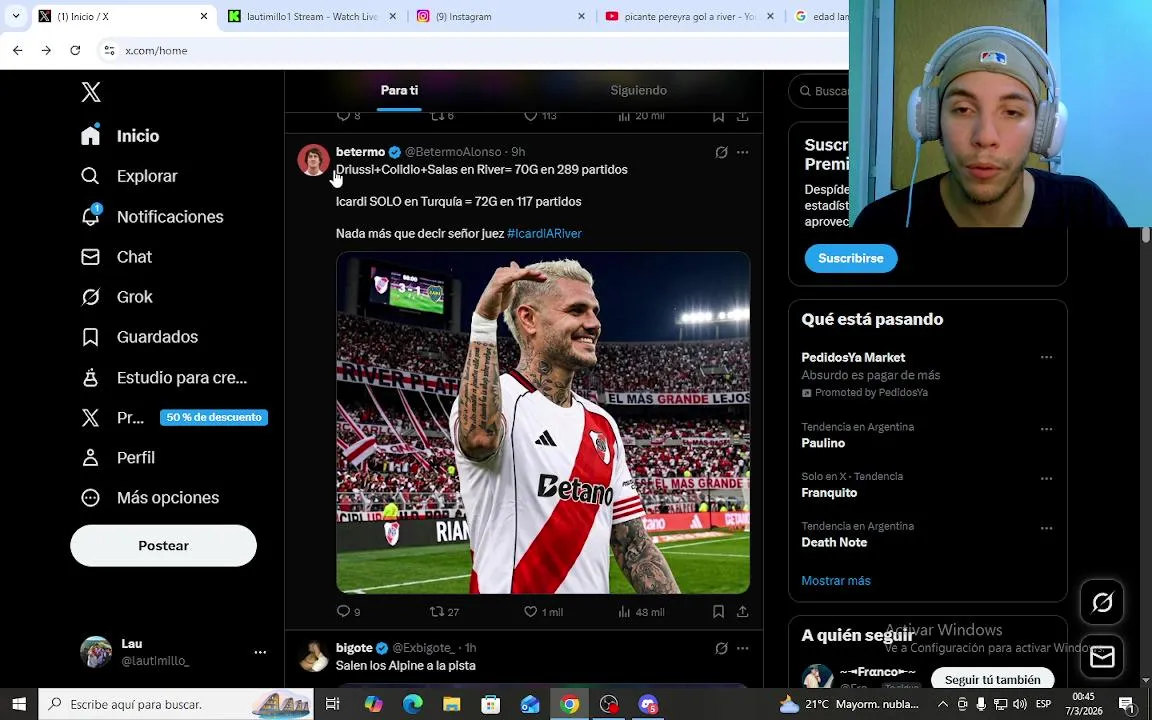This screenshot has height=720, width=1152.
Task: Open @BetermoAlonso handle link
Action: click(453, 152)
